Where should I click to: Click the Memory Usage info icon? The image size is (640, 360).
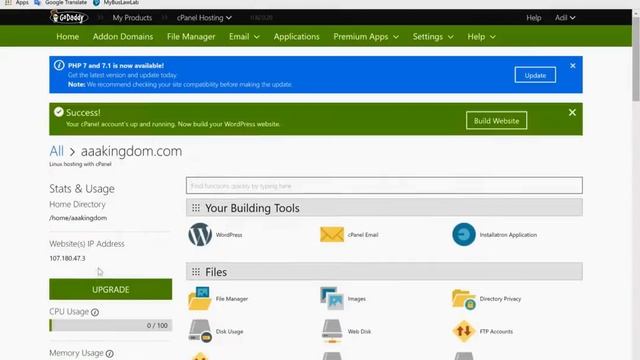point(109,353)
